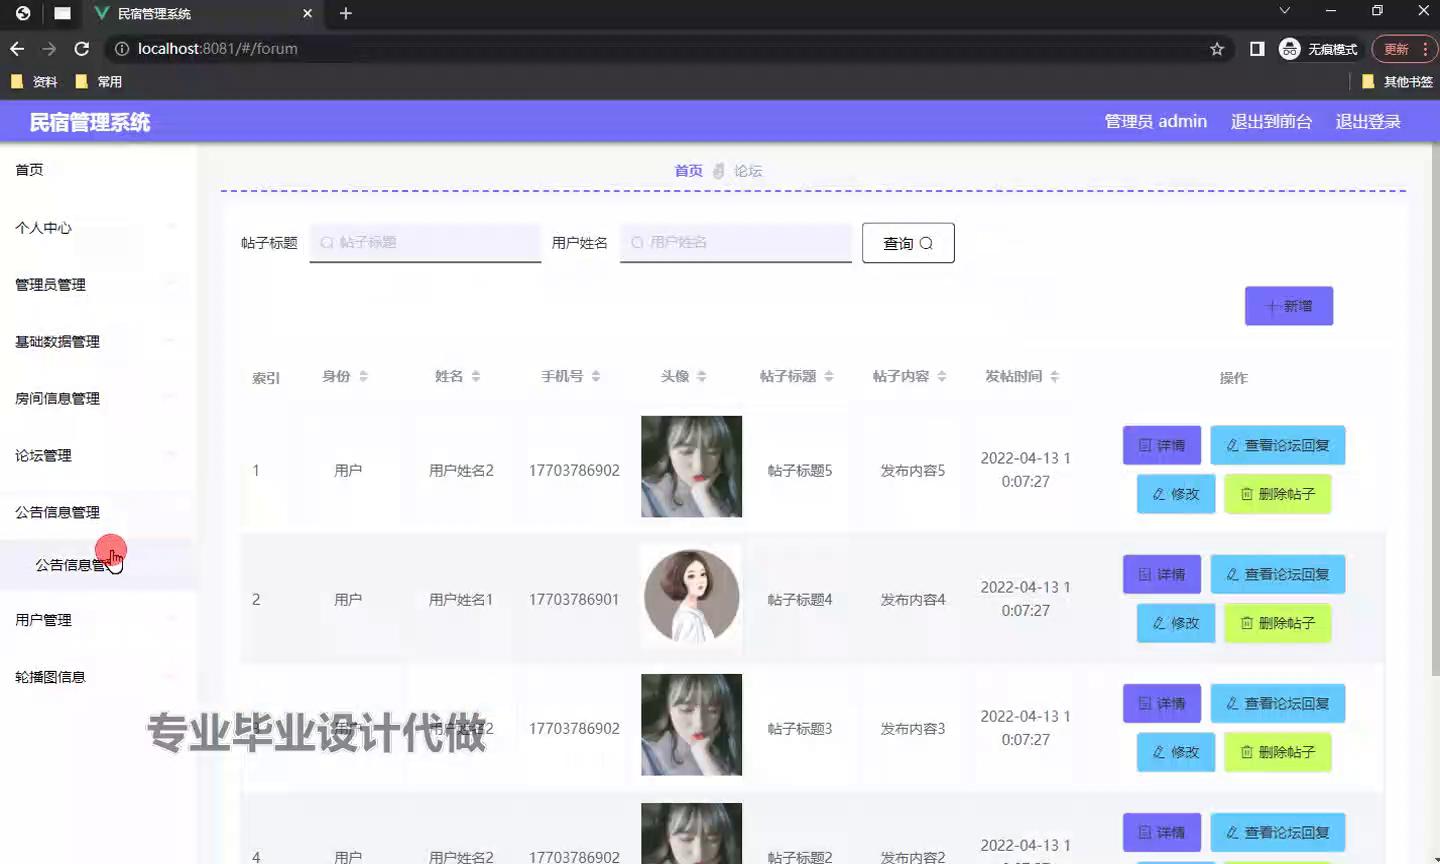
Task: Open avatar image of 帖子标题4 row
Action: [x=691, y=595]
